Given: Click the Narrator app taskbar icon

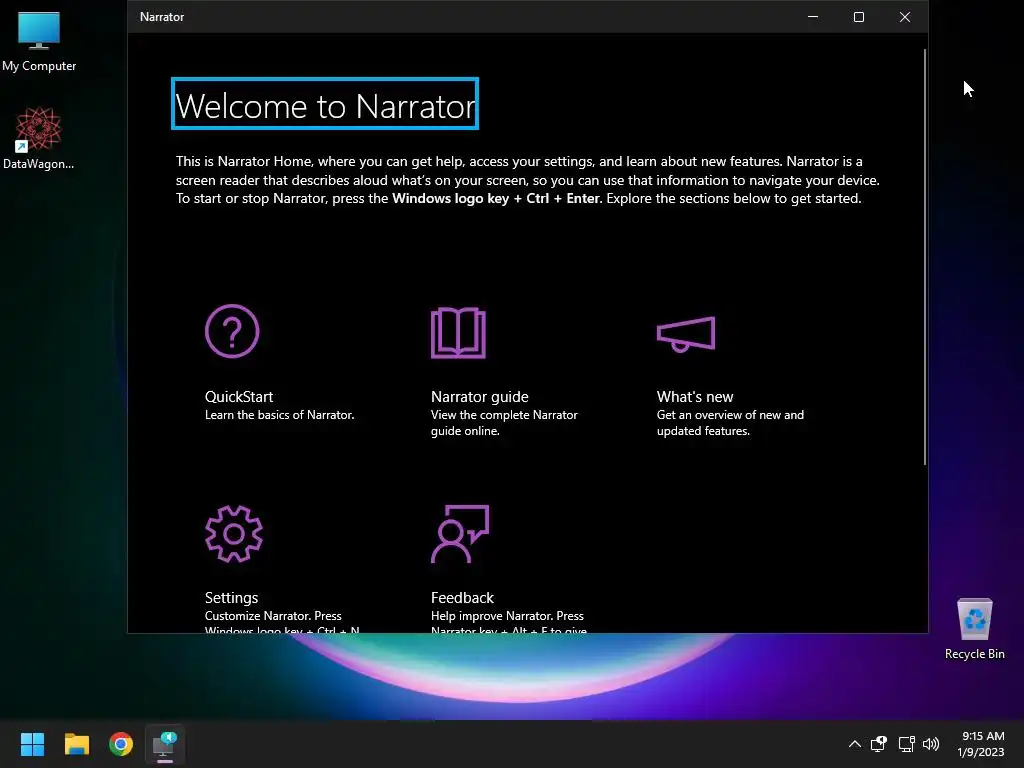Looking at the screenshot, I should tap(165, 744).
